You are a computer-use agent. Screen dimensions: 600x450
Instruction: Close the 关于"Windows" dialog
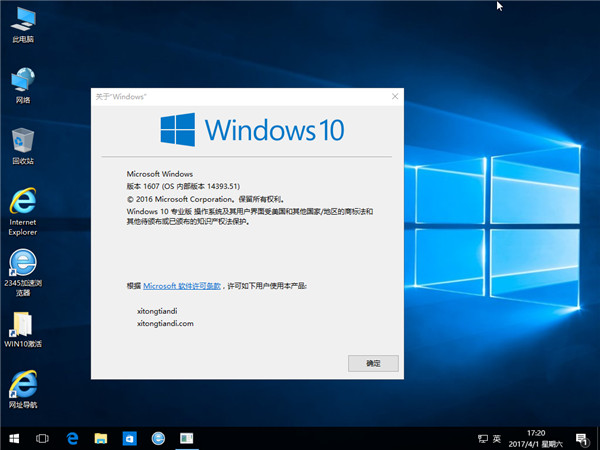(395, 96)
